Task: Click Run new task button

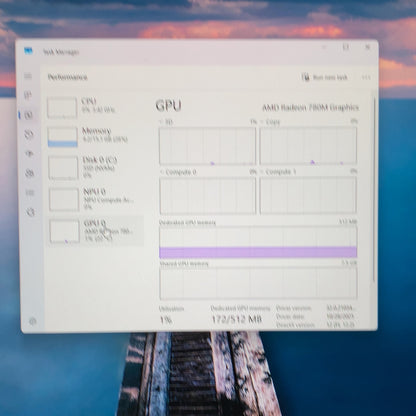Action: [325, 77]
